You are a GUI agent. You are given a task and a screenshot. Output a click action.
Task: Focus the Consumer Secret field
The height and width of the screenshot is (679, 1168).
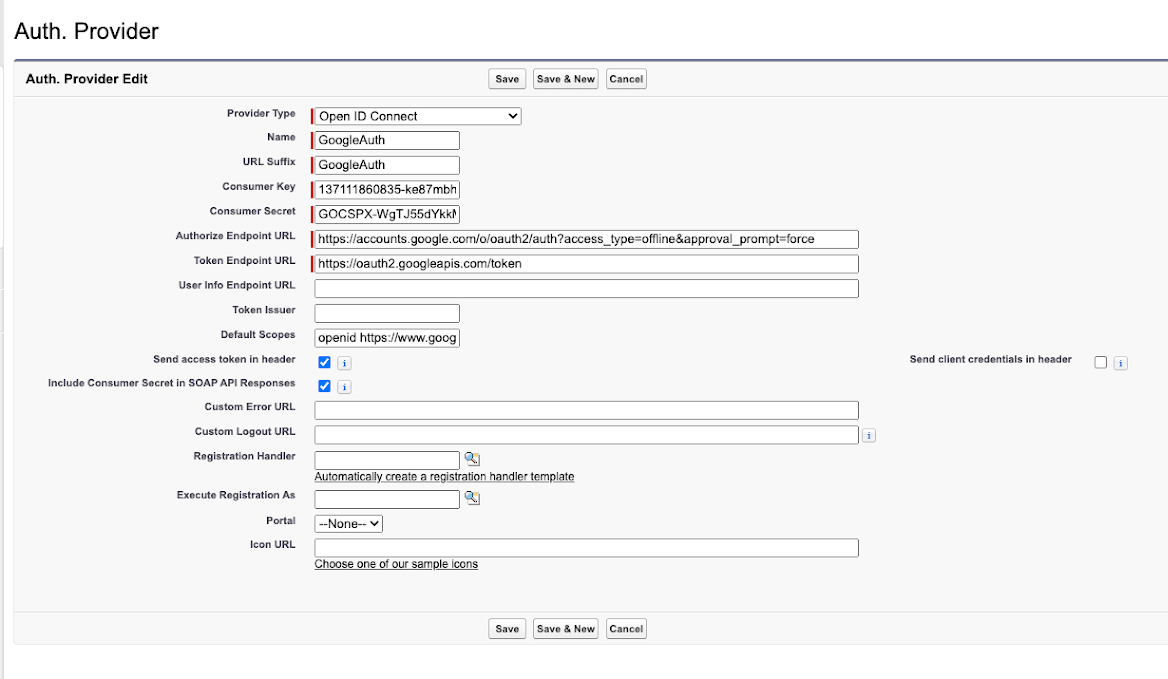point(387,214)
